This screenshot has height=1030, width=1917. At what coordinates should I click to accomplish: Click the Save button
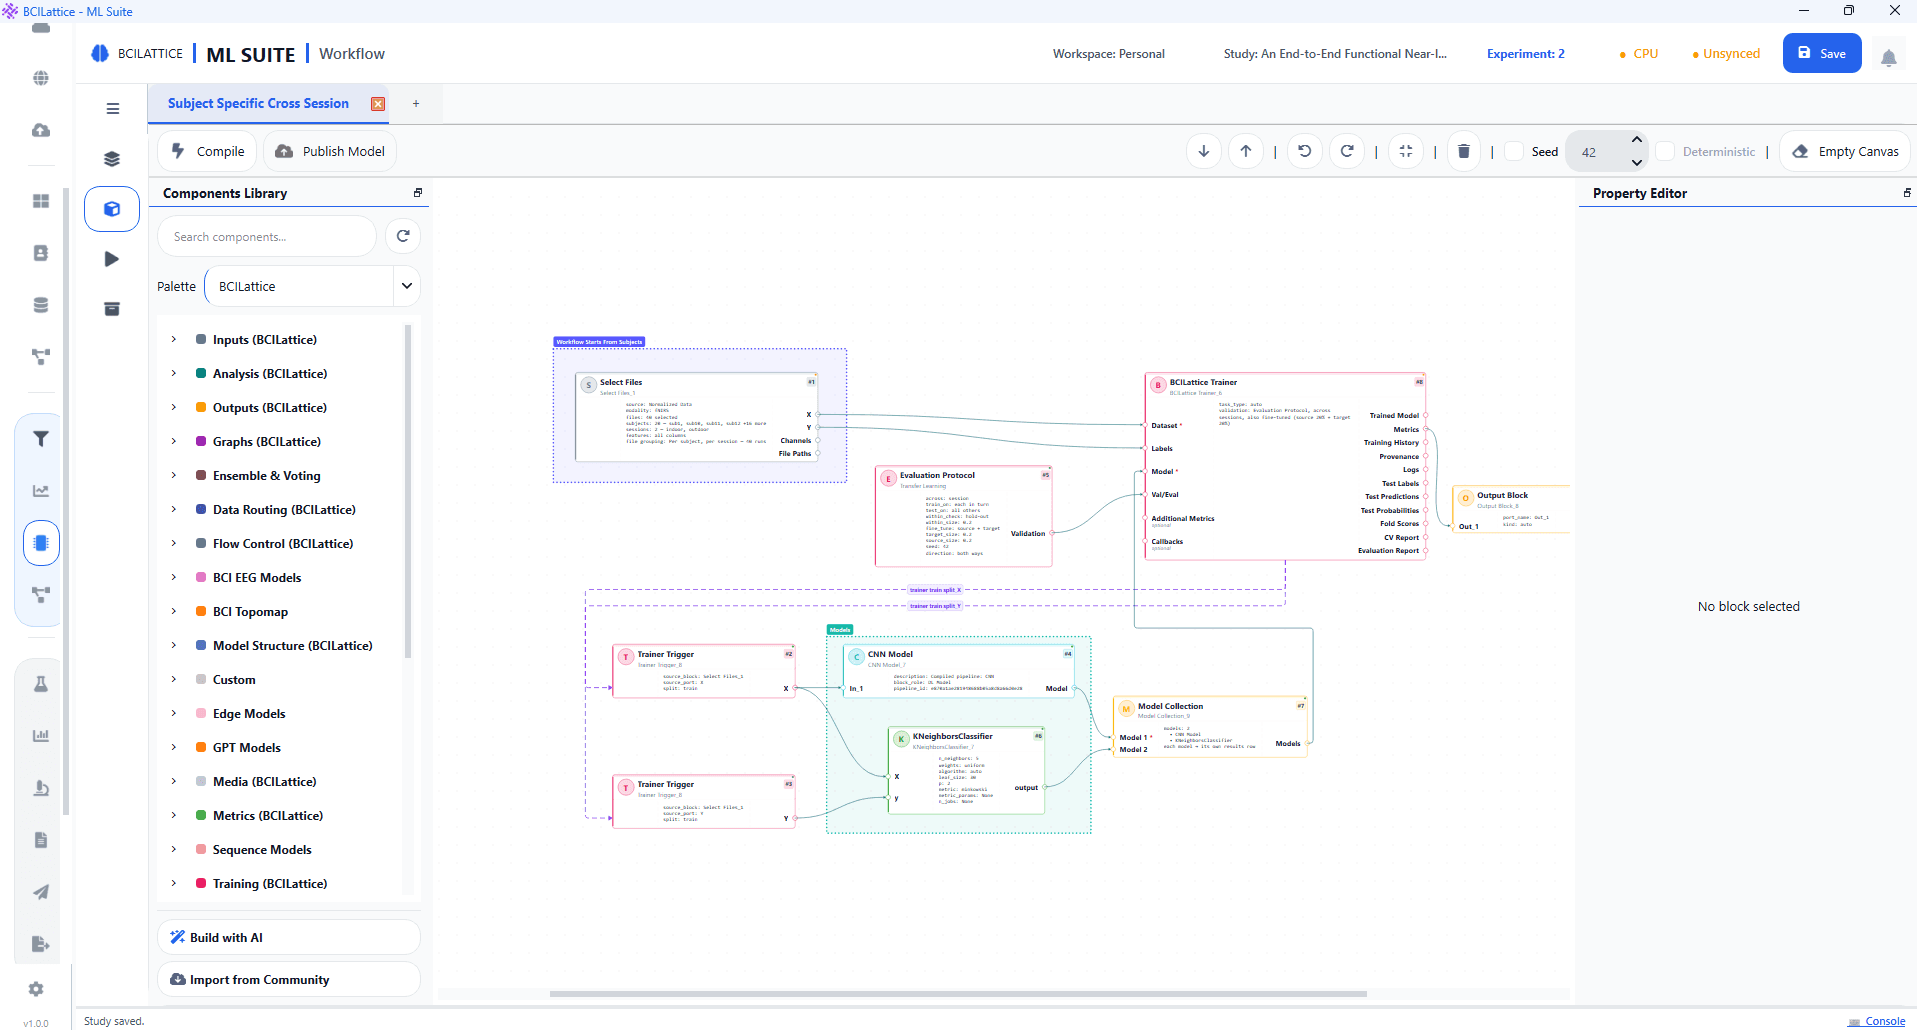click(1822, 53)
